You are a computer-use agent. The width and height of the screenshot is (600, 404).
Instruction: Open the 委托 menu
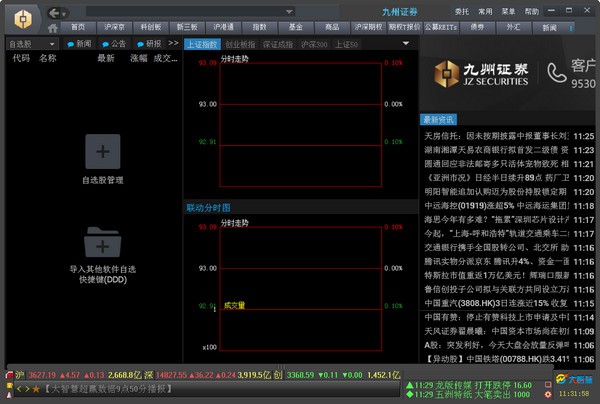462,12
